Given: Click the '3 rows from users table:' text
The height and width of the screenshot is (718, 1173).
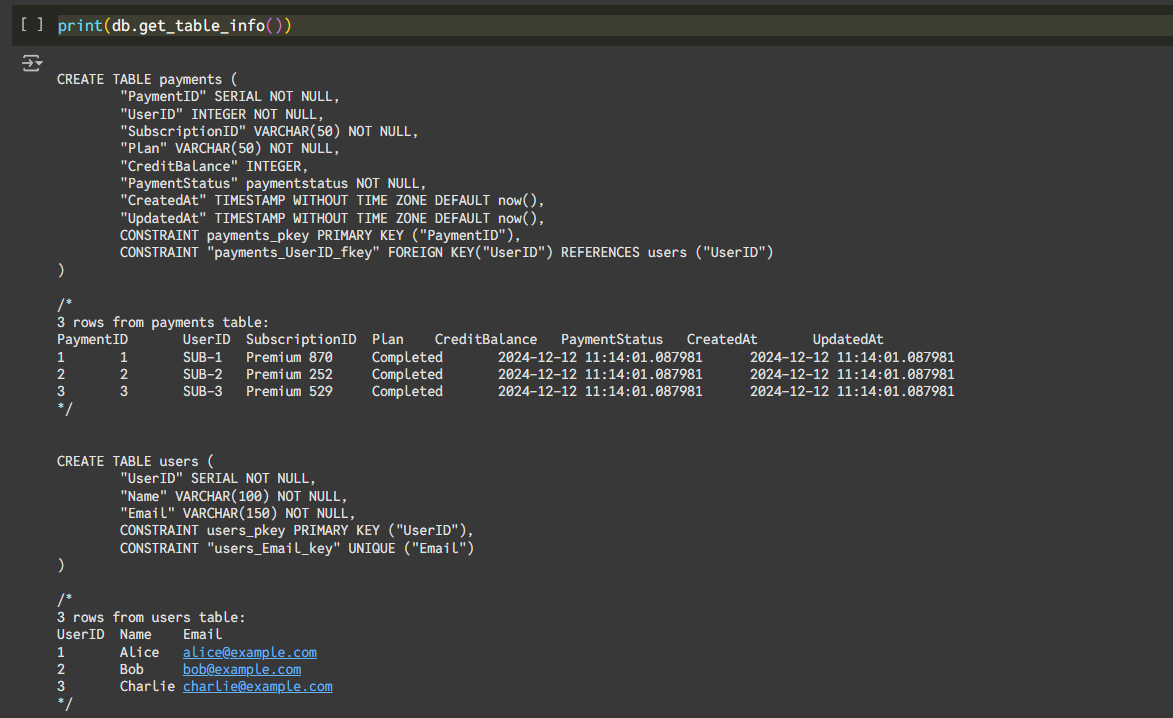Looking at the screenshot, I should click(x=151, y=618).
